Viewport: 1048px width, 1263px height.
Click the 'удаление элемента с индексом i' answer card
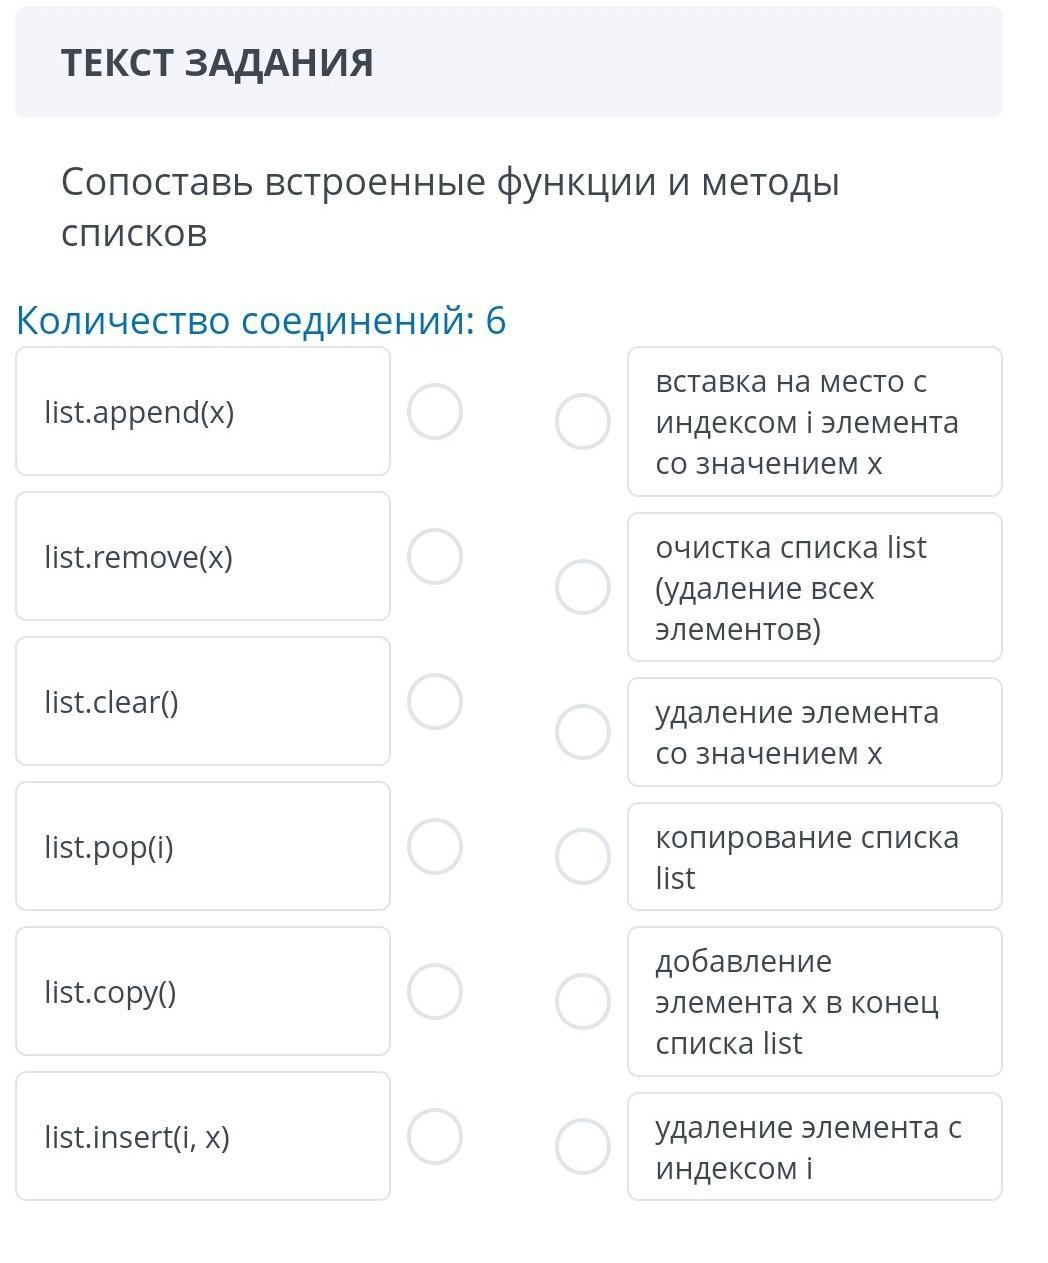[814, 1146]
